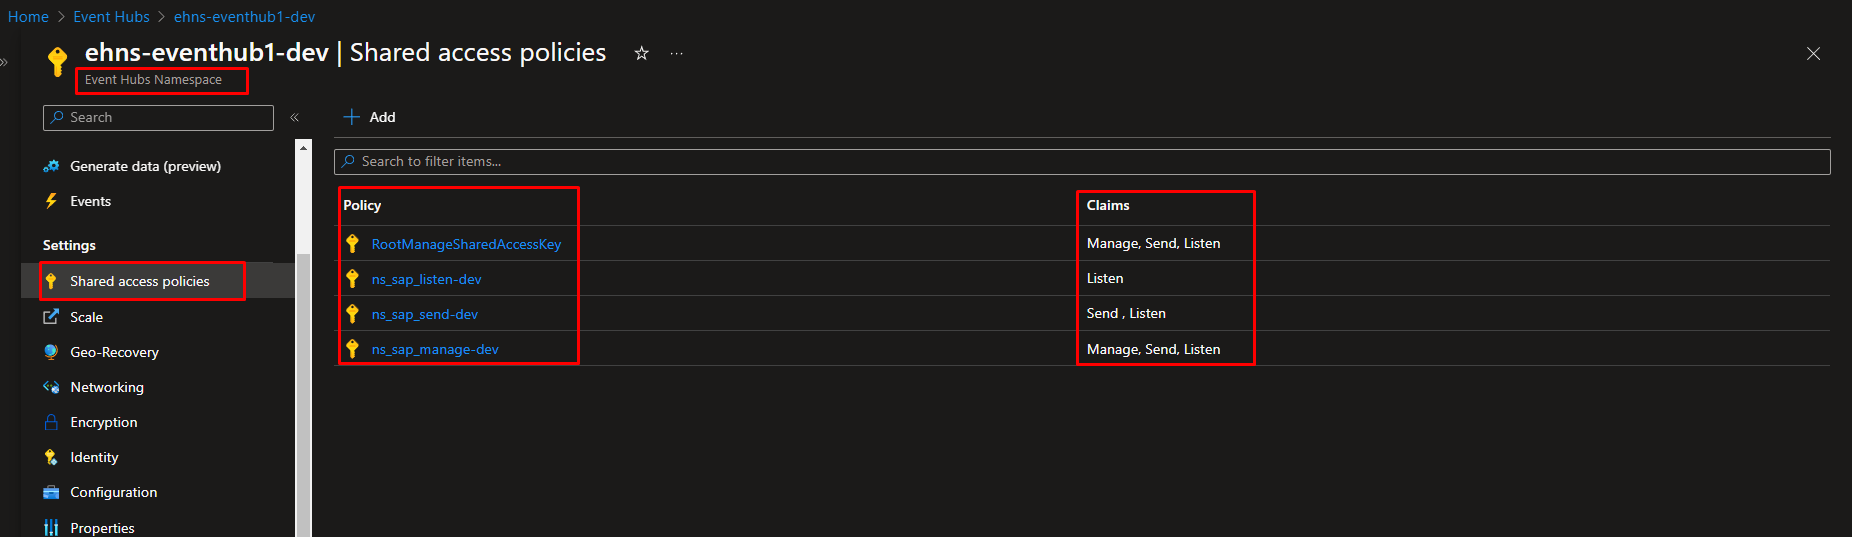Collapse the sidebar menu with double chevron
This screenshot has height=537, width=1852.
(295, 118)
